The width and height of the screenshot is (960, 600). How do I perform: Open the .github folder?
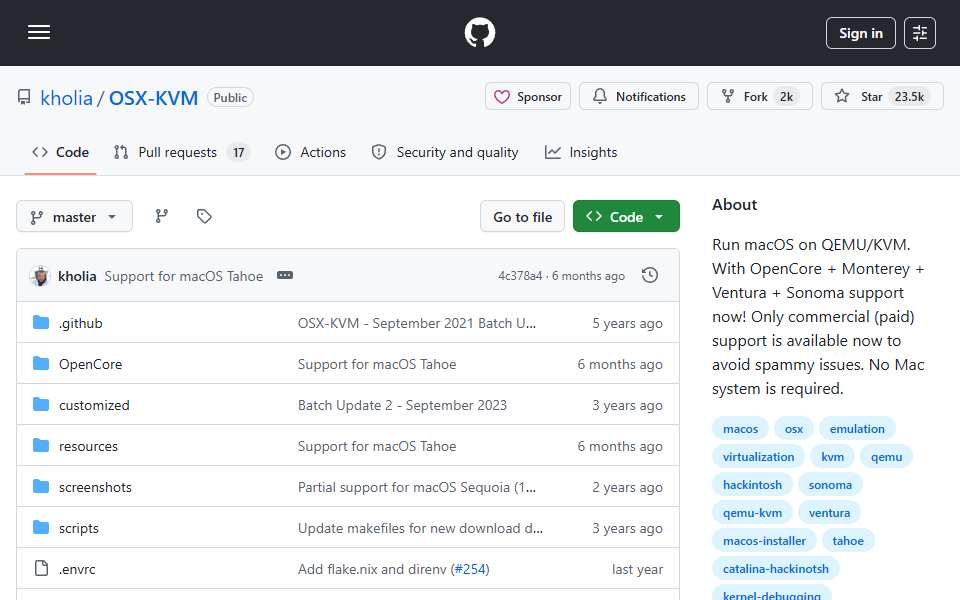(80, 323)
